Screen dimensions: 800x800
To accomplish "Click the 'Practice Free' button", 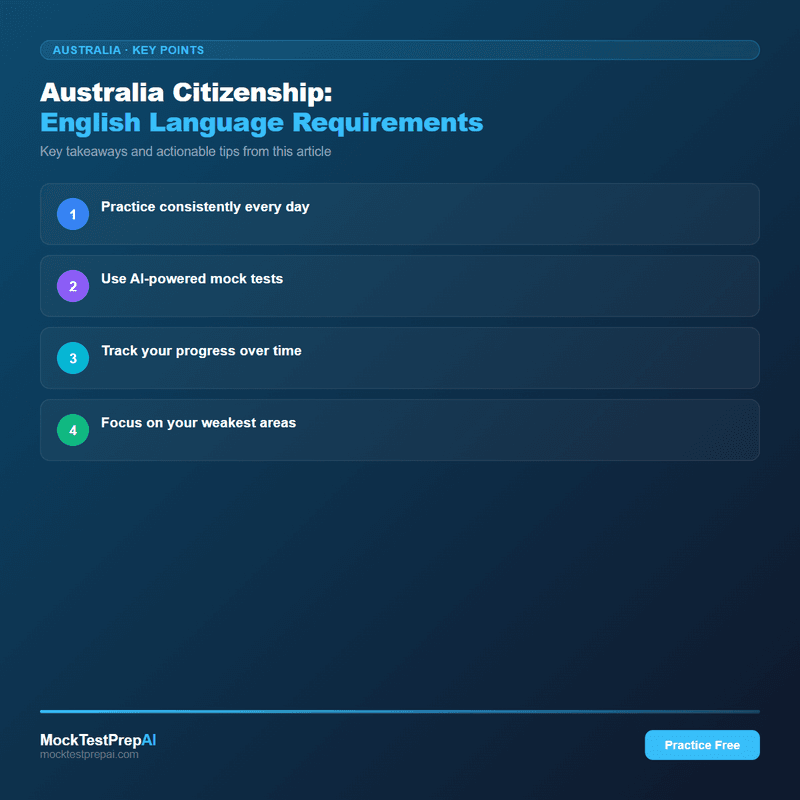I will coord(702,745).
